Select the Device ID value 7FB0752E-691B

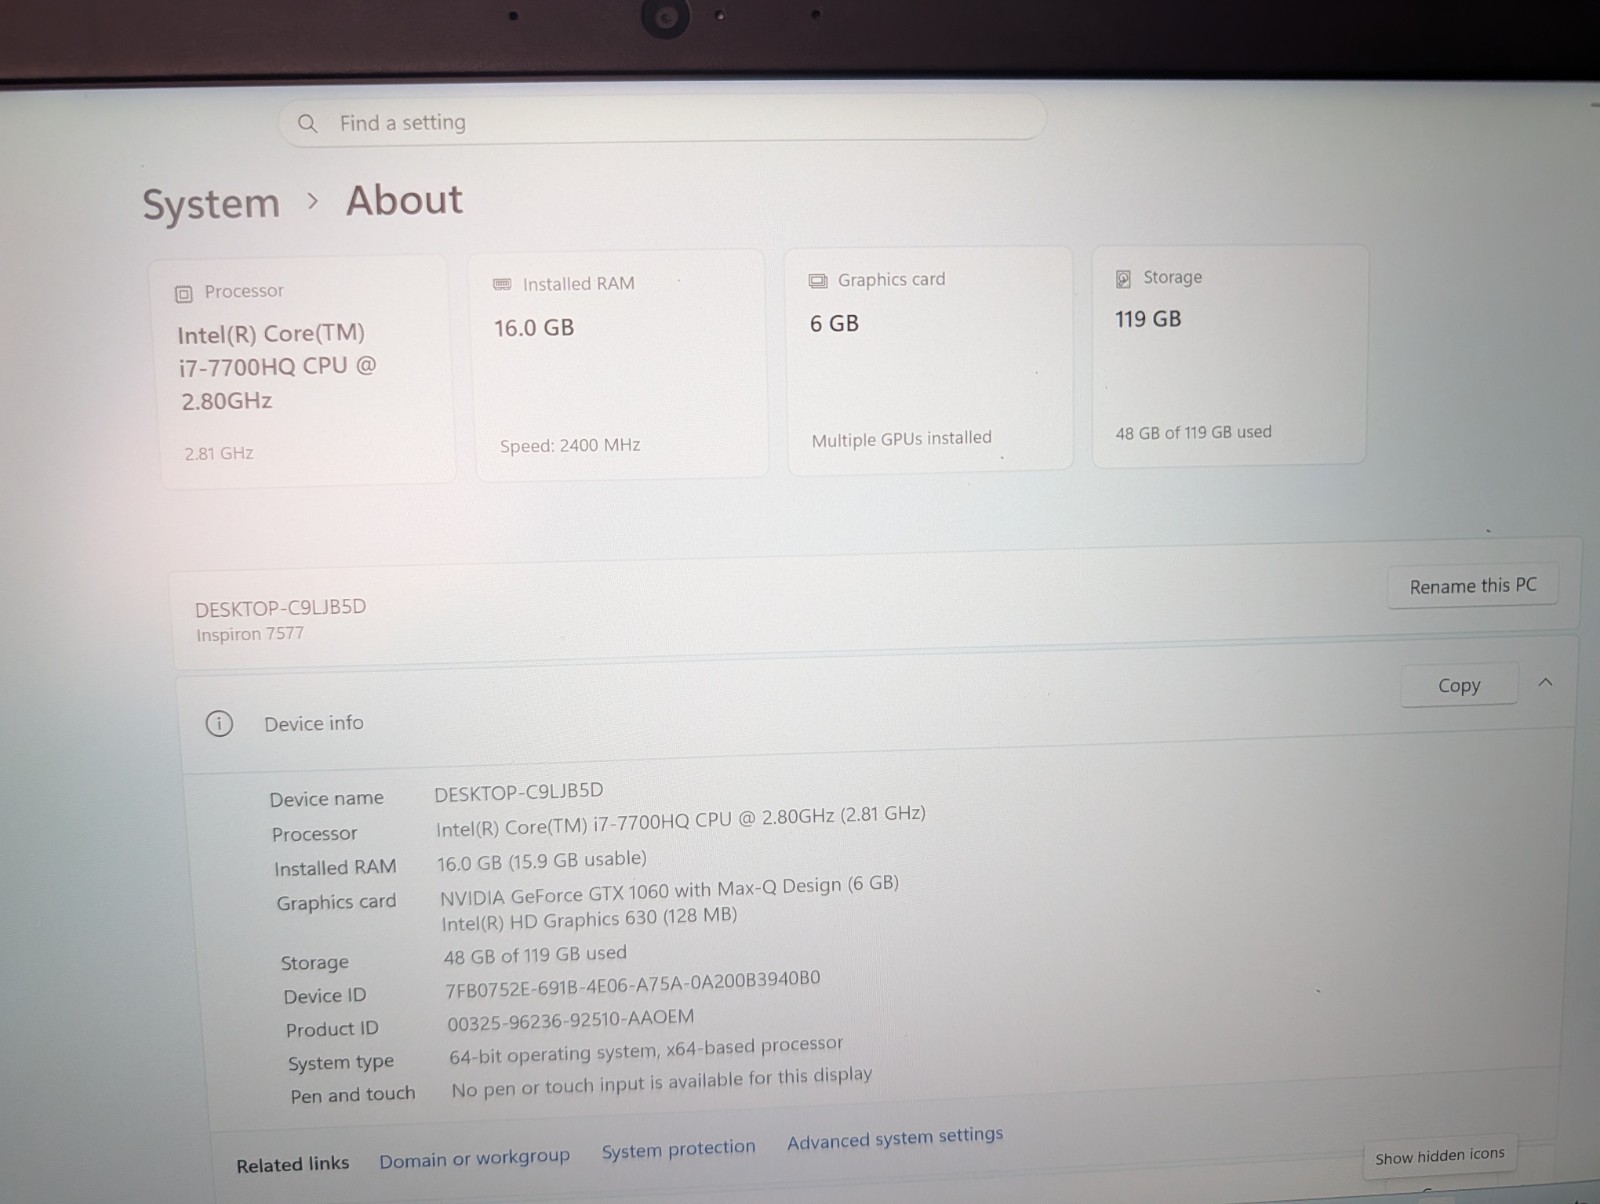tap(633, 984)
